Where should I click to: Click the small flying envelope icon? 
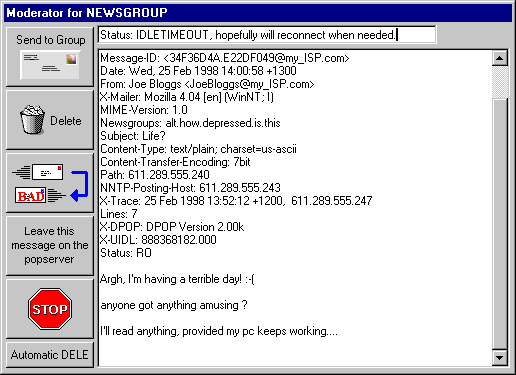[38, 172]
